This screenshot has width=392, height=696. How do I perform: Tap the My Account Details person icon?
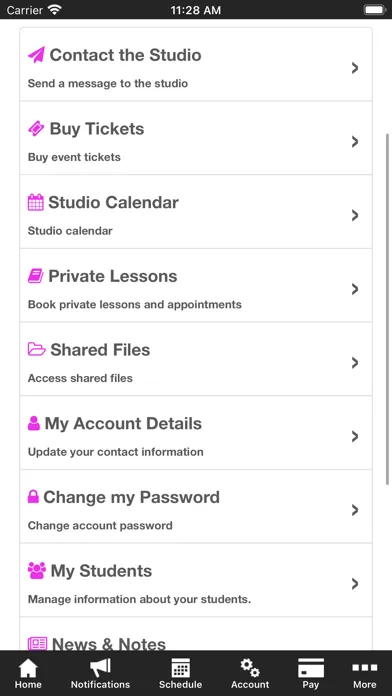(34, 423)
